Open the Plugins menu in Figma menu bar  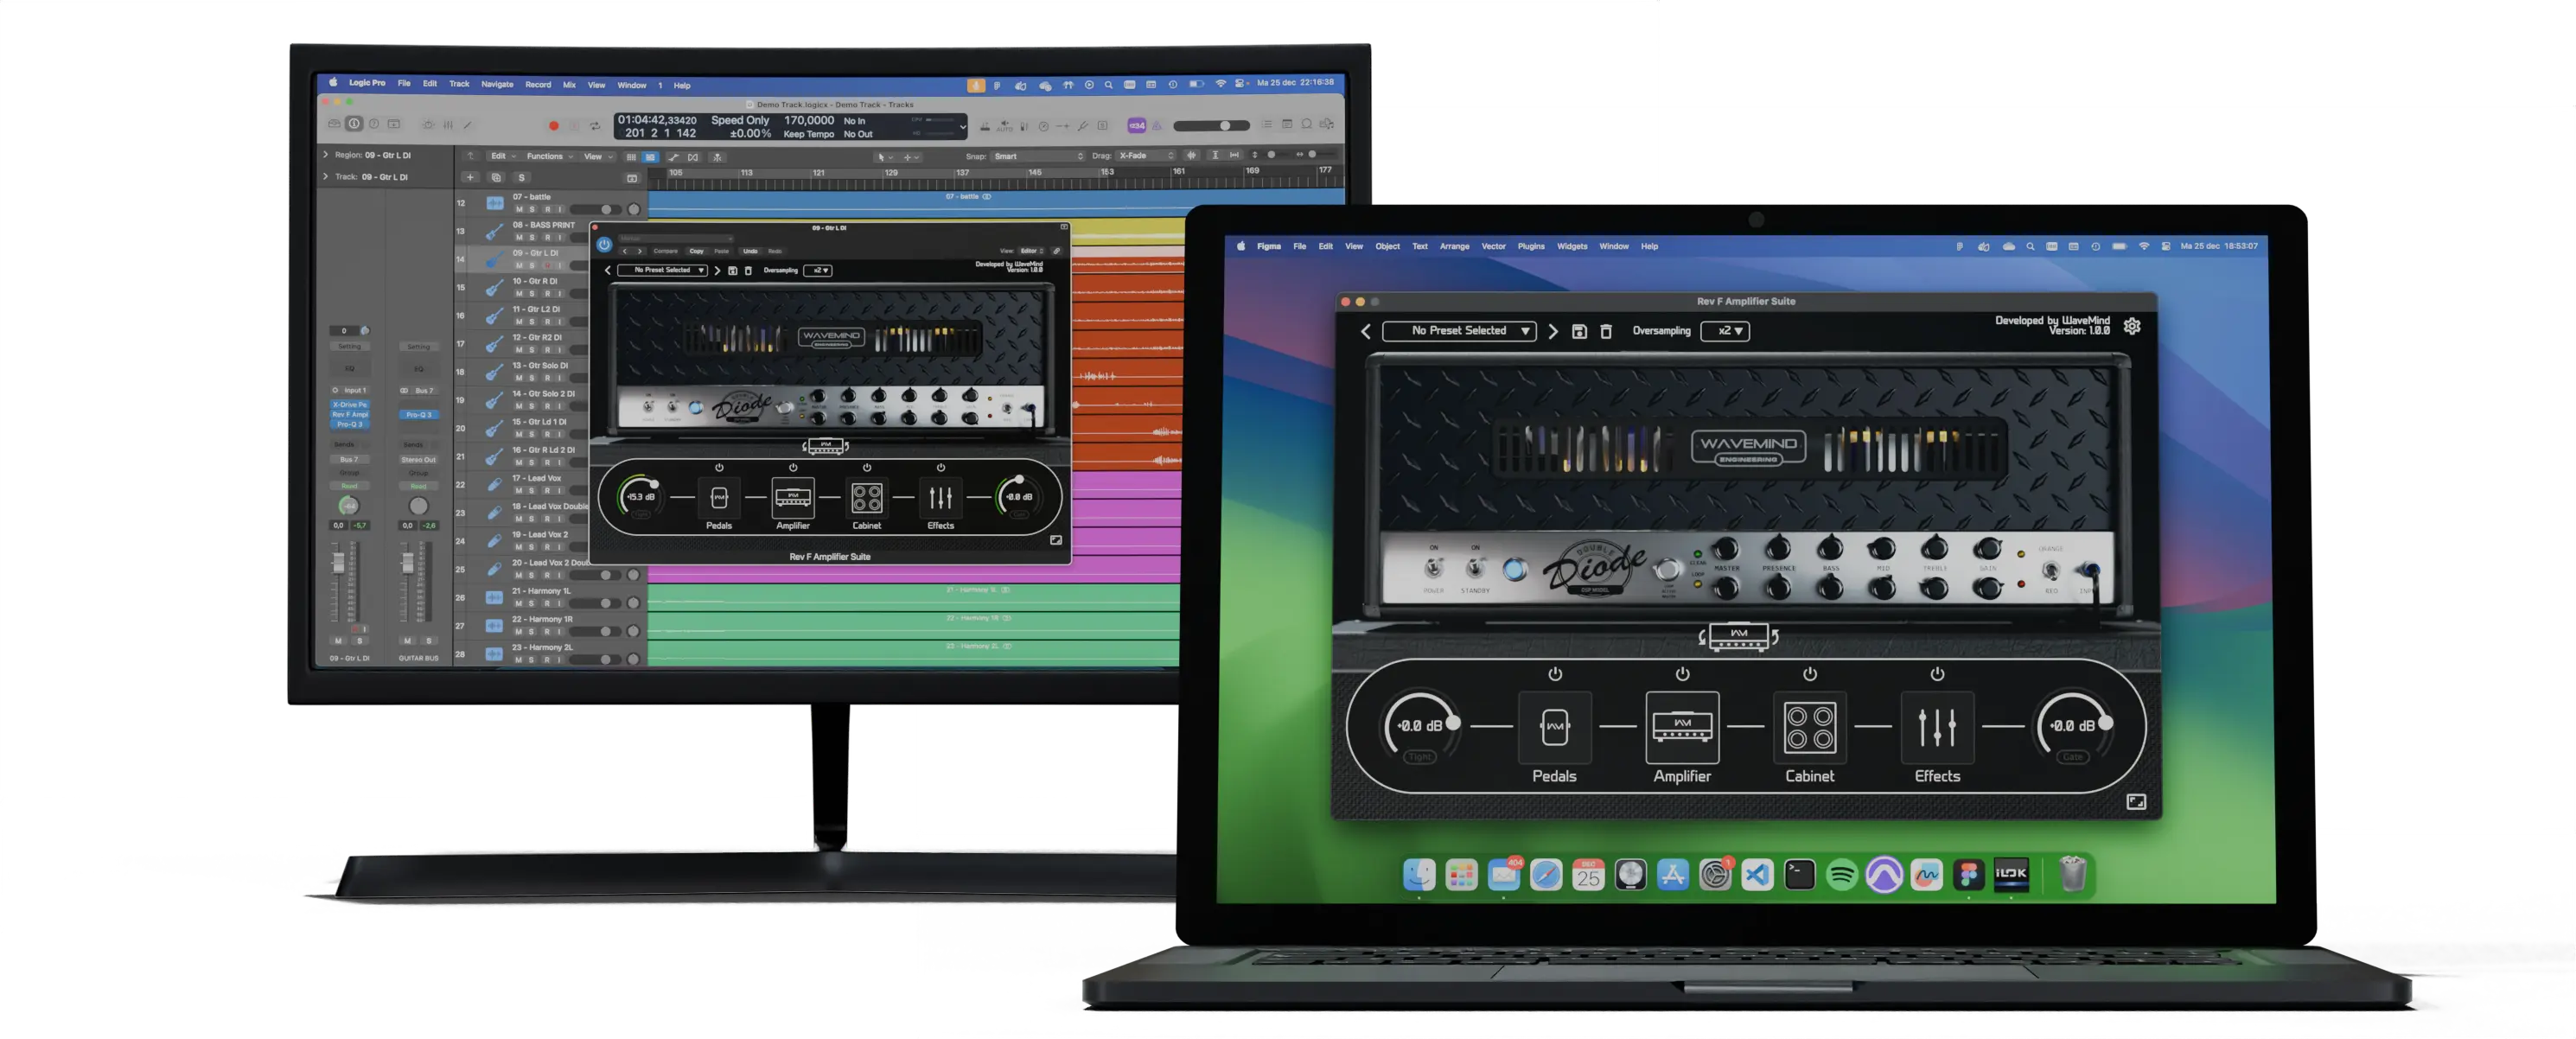coord(1530,246)
